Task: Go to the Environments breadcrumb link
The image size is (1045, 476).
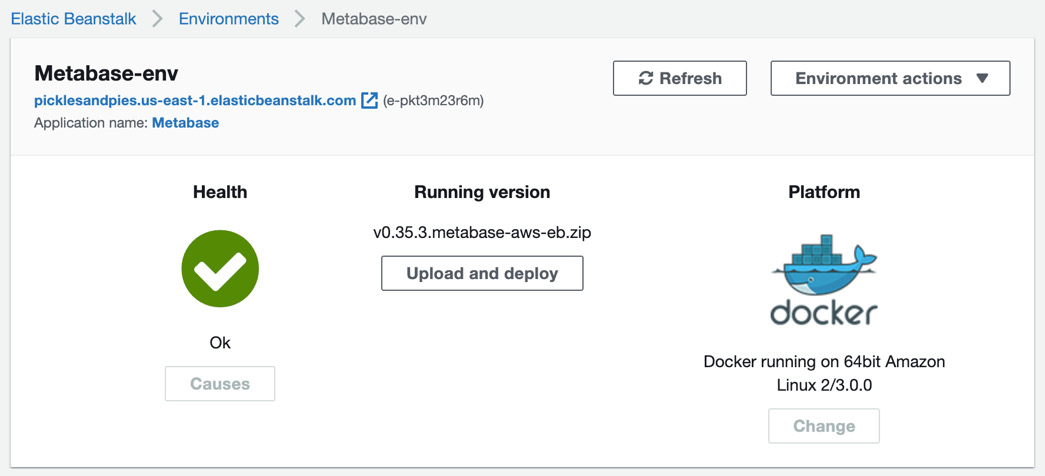Action: 229,19
